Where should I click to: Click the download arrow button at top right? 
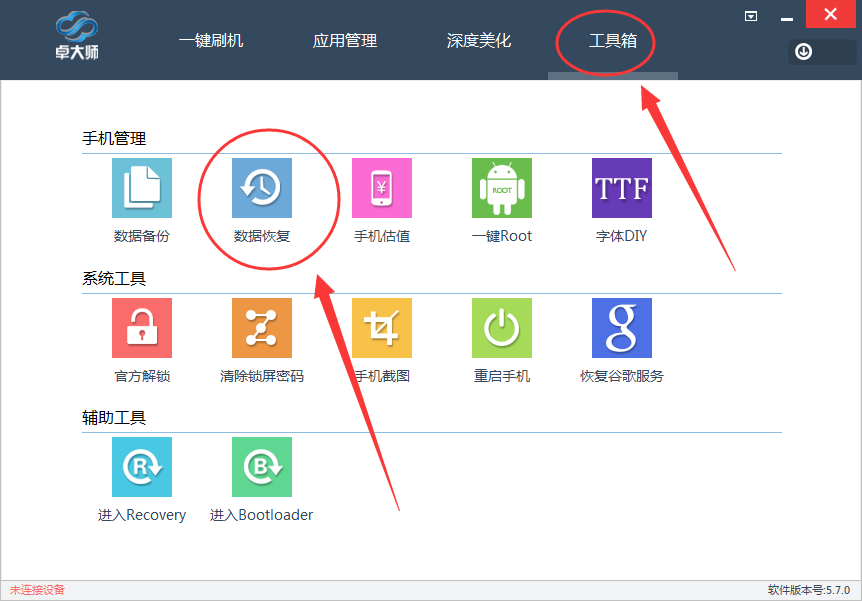[803, 51]
